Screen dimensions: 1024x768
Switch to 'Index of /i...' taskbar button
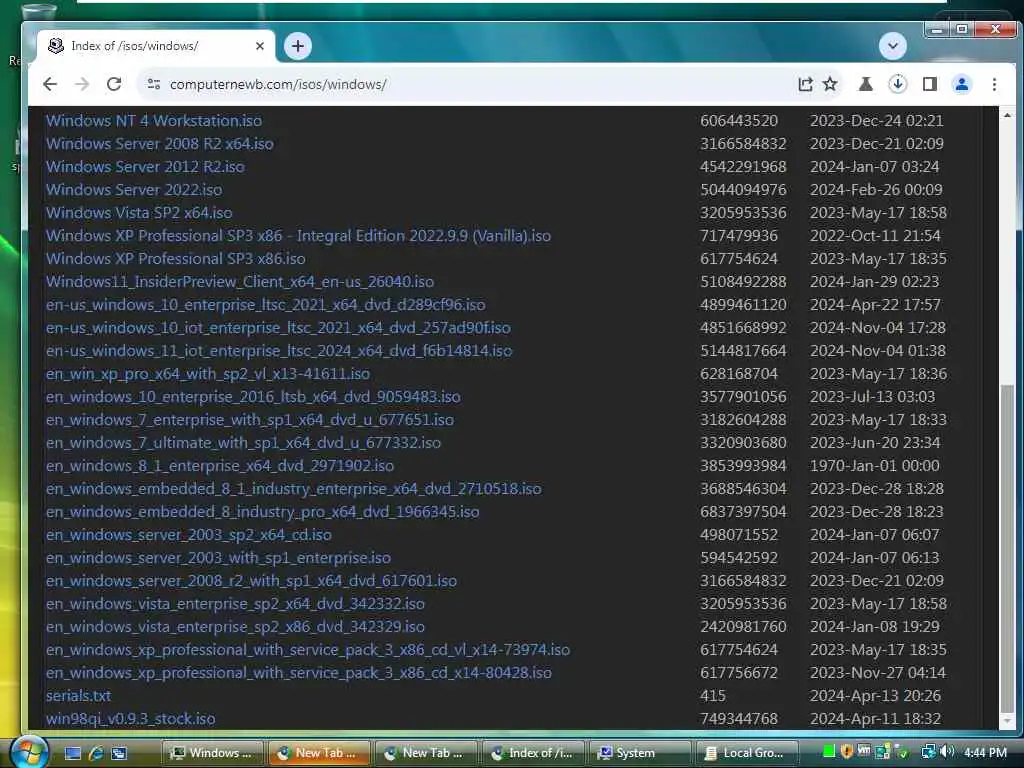533,753
